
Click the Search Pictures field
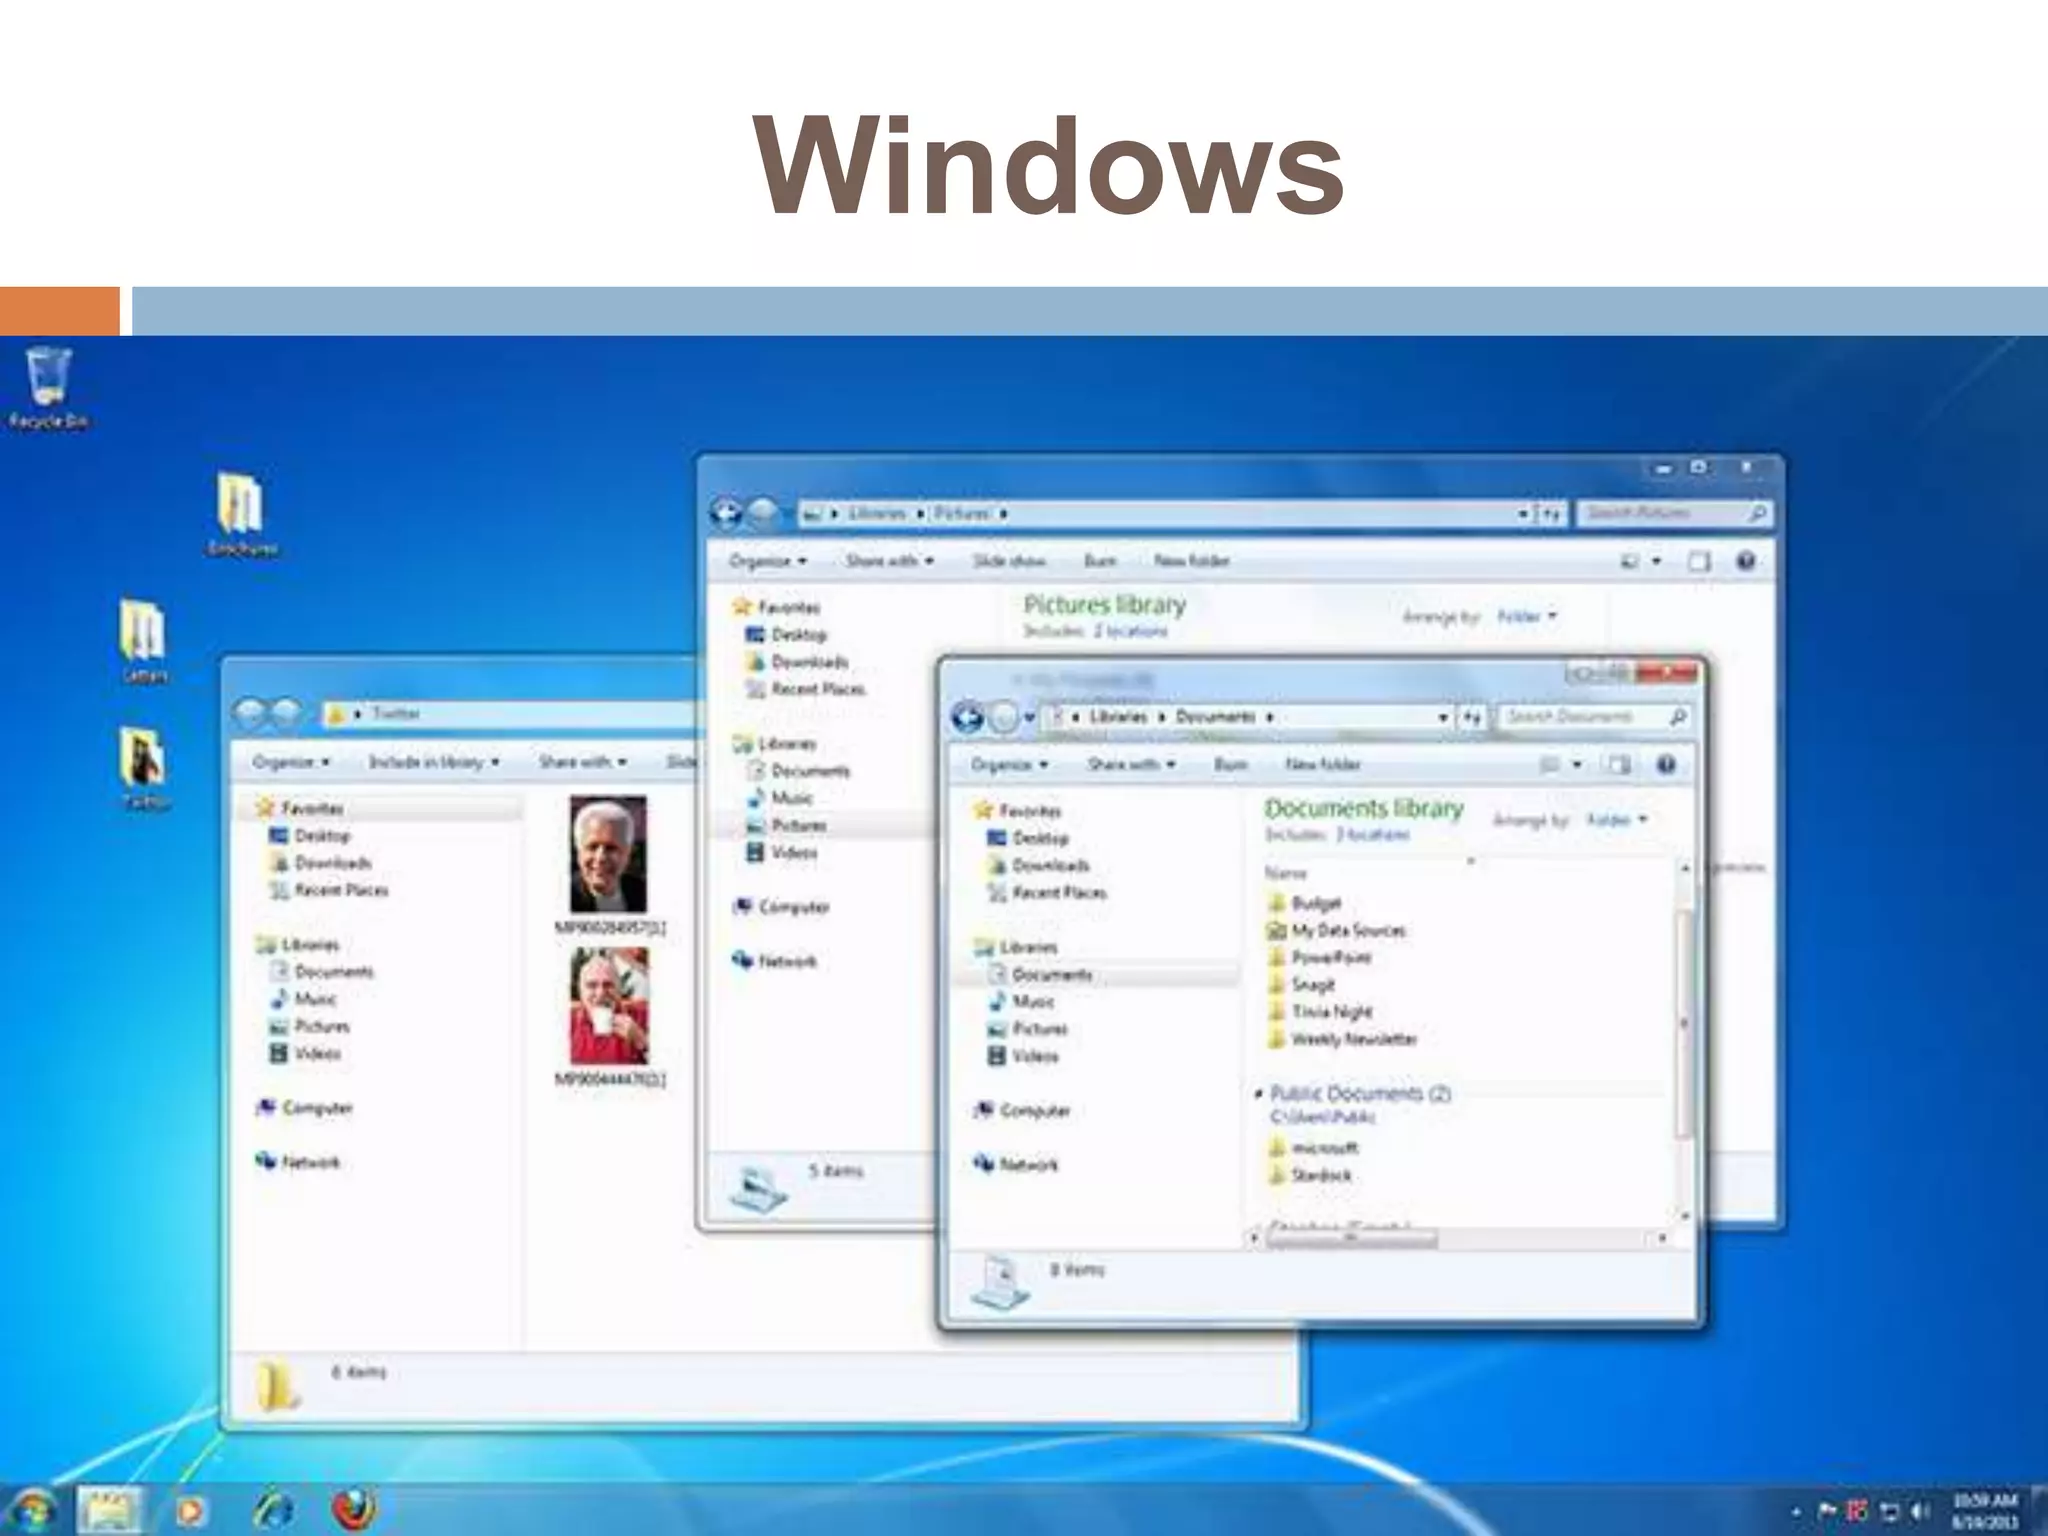coord(1675,513)
